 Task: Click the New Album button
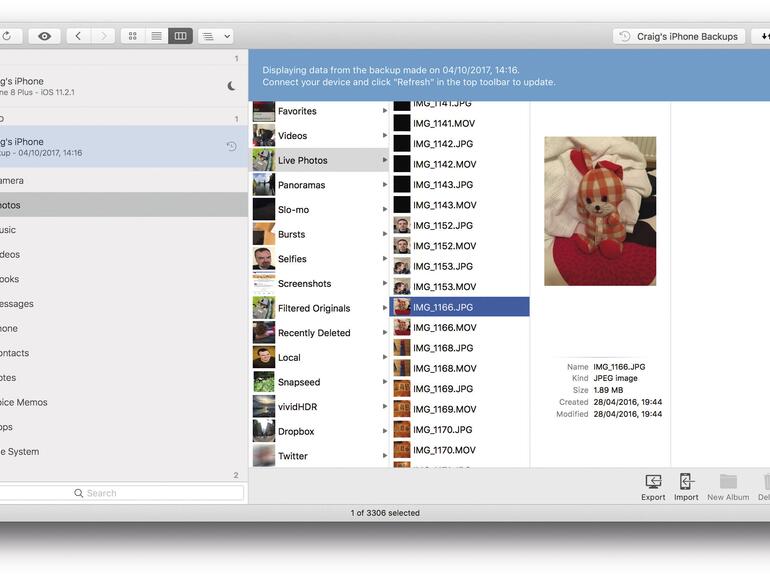728,487
